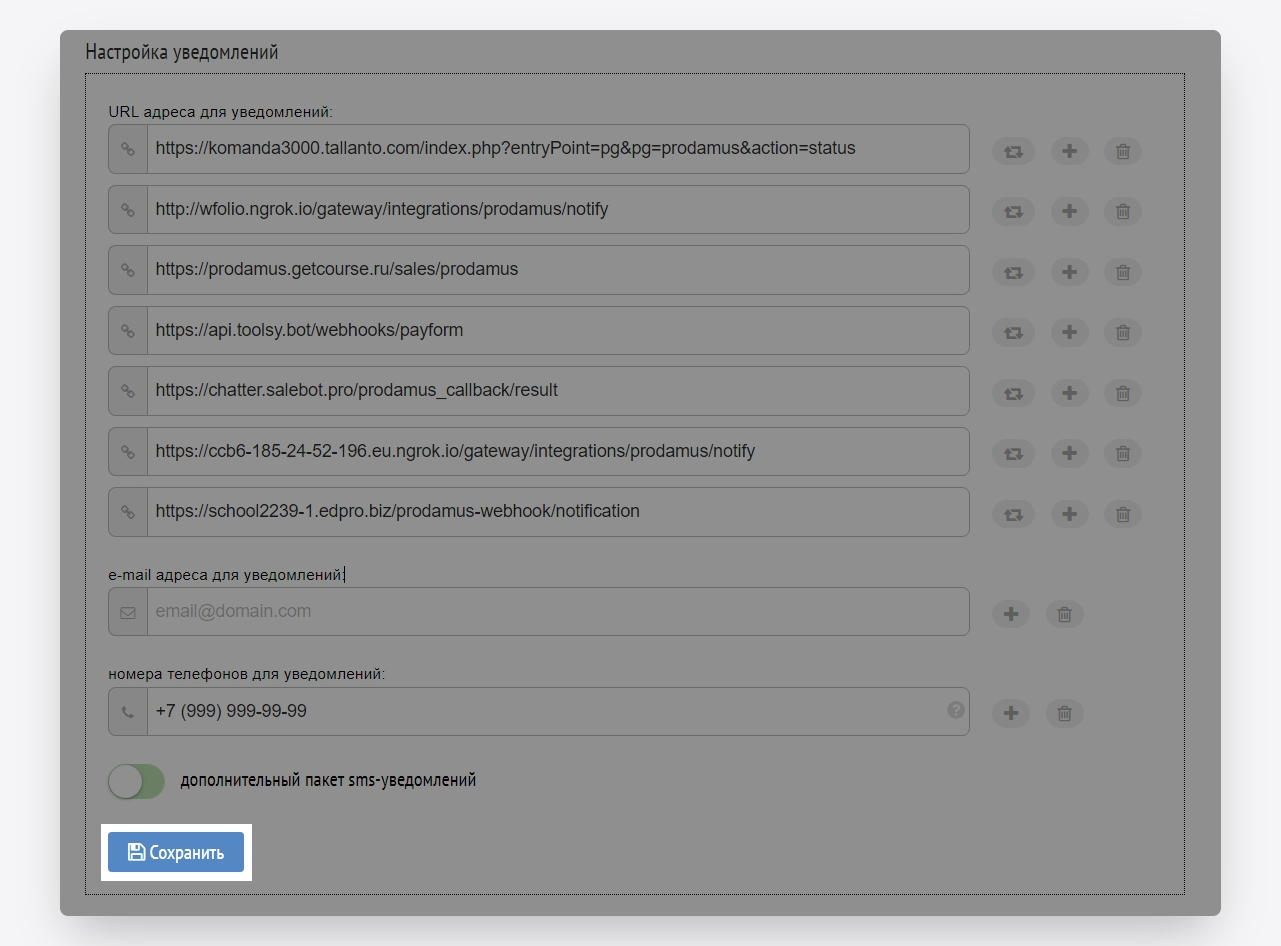Toggle the additional SMS notification package switch
The height and width of the screenshot is (946, 1281).
(136, 781)
